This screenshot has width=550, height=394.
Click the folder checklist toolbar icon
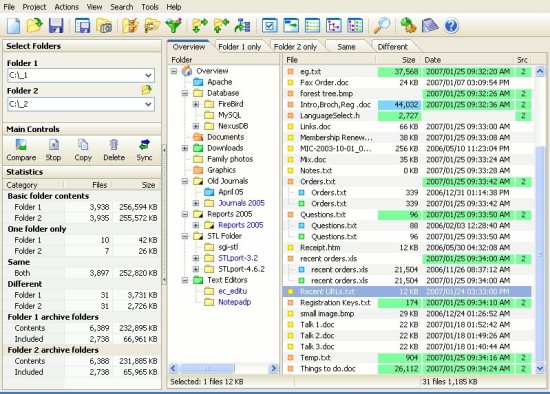pyautogui.click(x=130, y=26)
